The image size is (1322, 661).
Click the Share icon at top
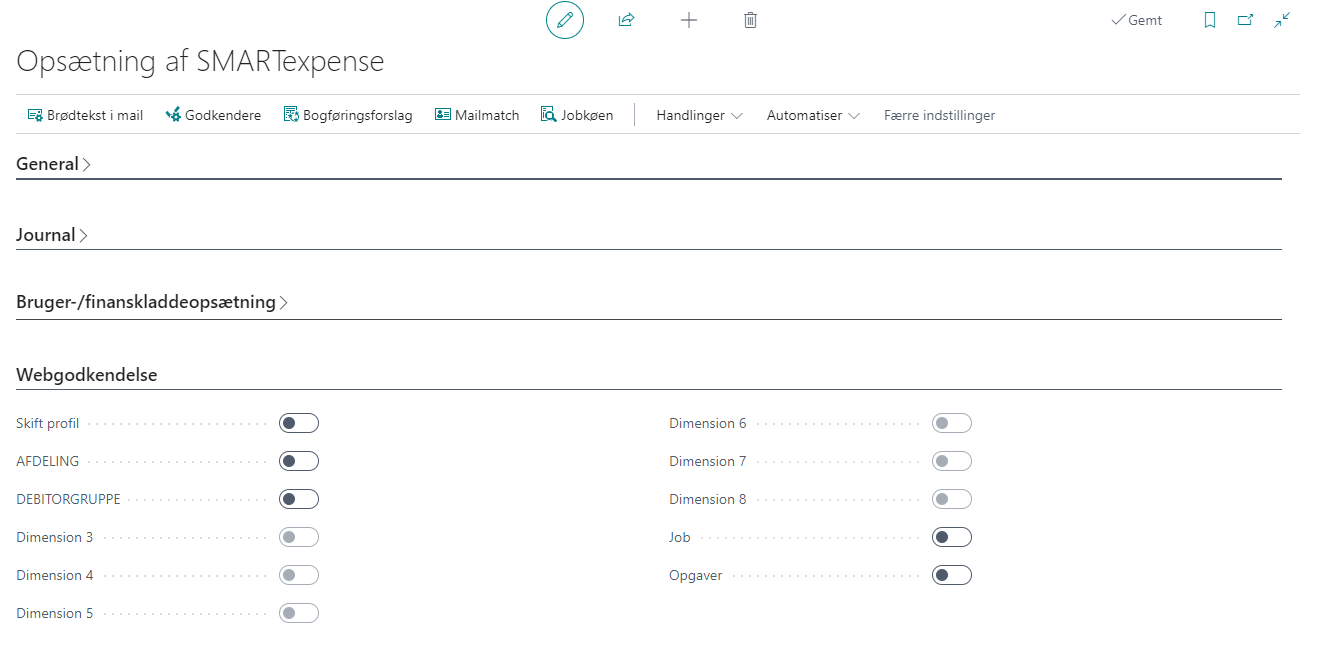(x=626, y=20)
